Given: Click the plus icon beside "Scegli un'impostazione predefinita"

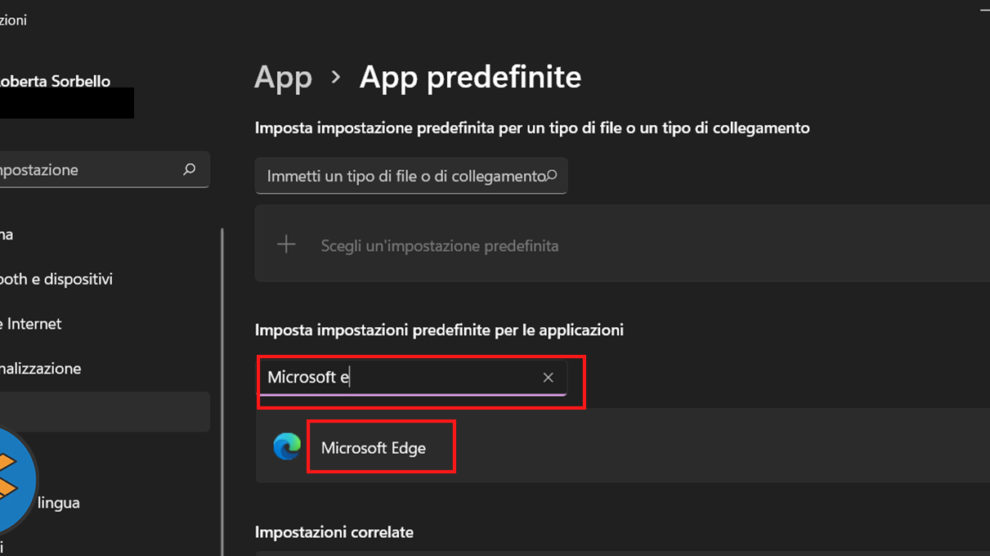Looking at the screenshot, I should (286, 245).
